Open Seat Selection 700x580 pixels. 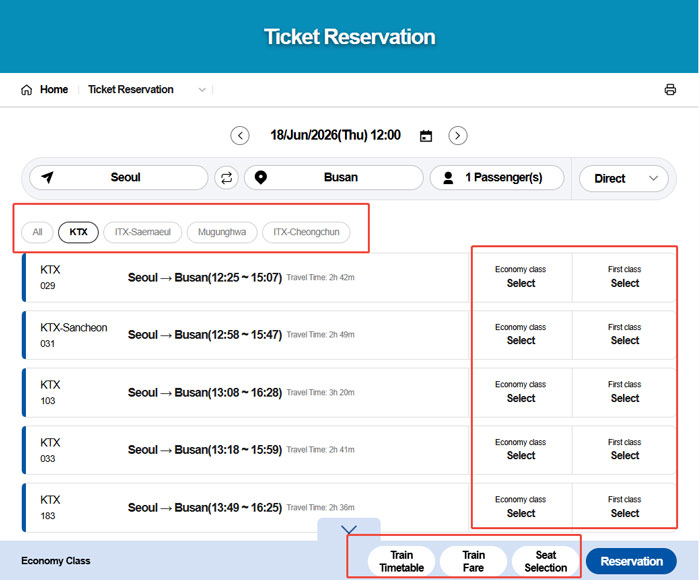(546, 561)
